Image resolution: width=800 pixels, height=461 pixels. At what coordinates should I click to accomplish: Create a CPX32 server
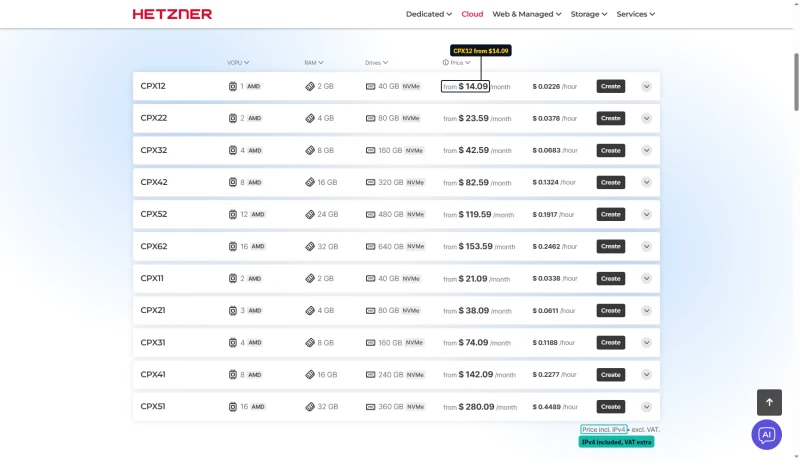click(x=611, y=150)
